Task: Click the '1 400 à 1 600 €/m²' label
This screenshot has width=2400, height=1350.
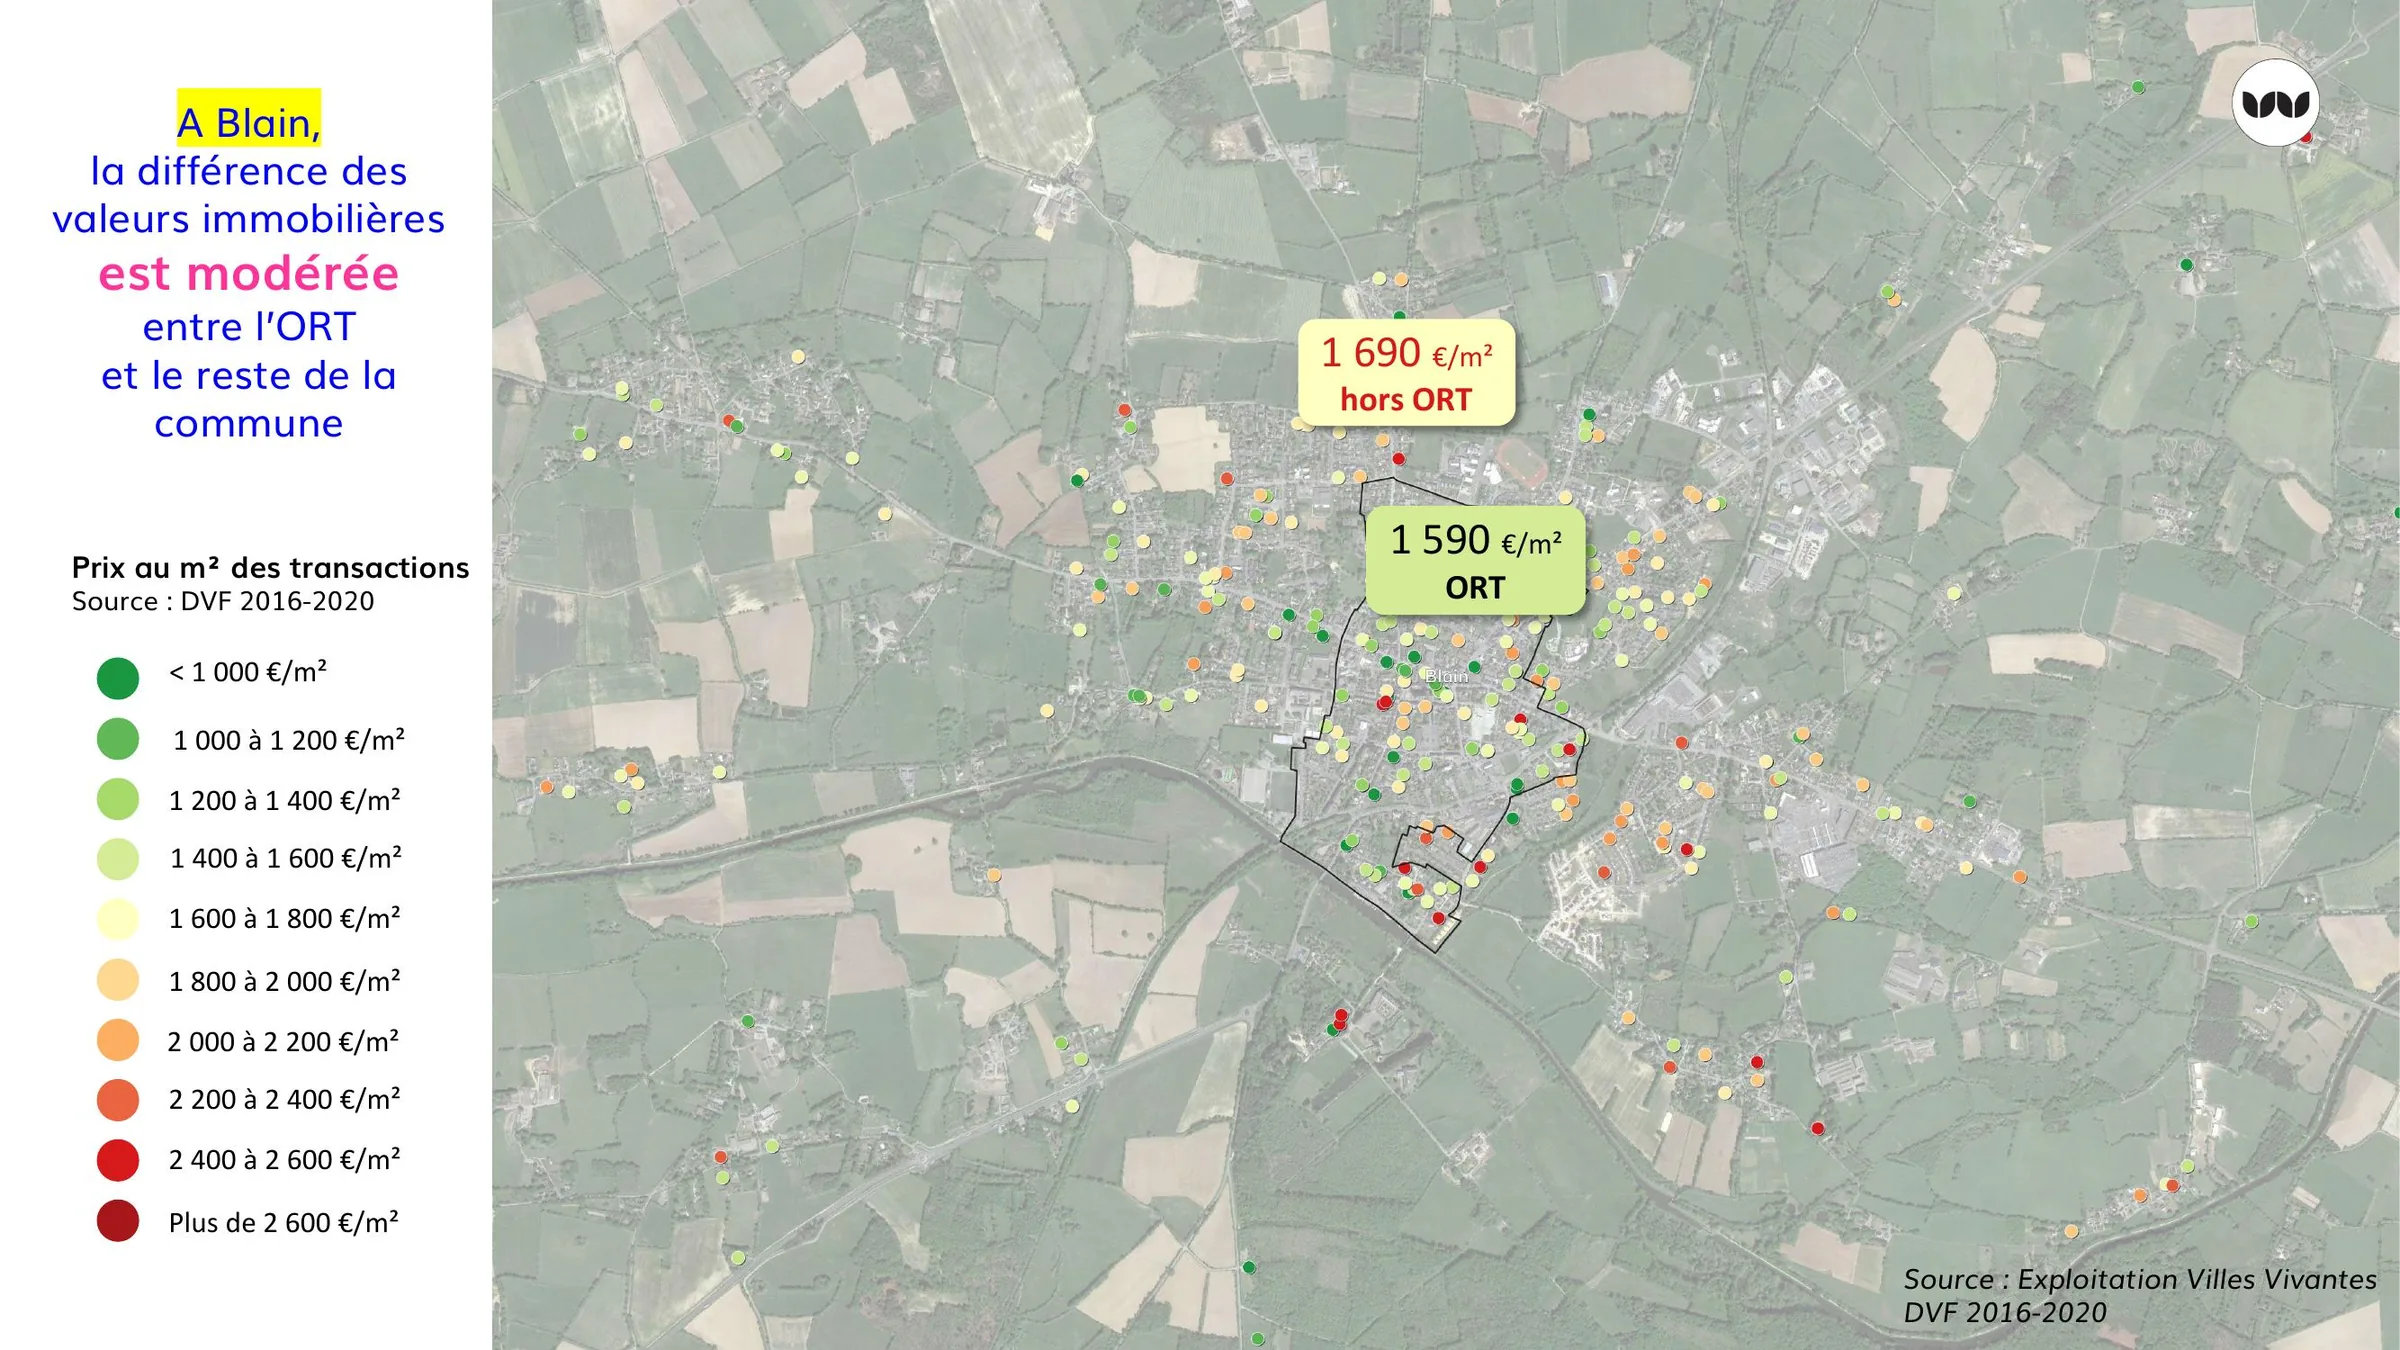Action: pos(286,858)
